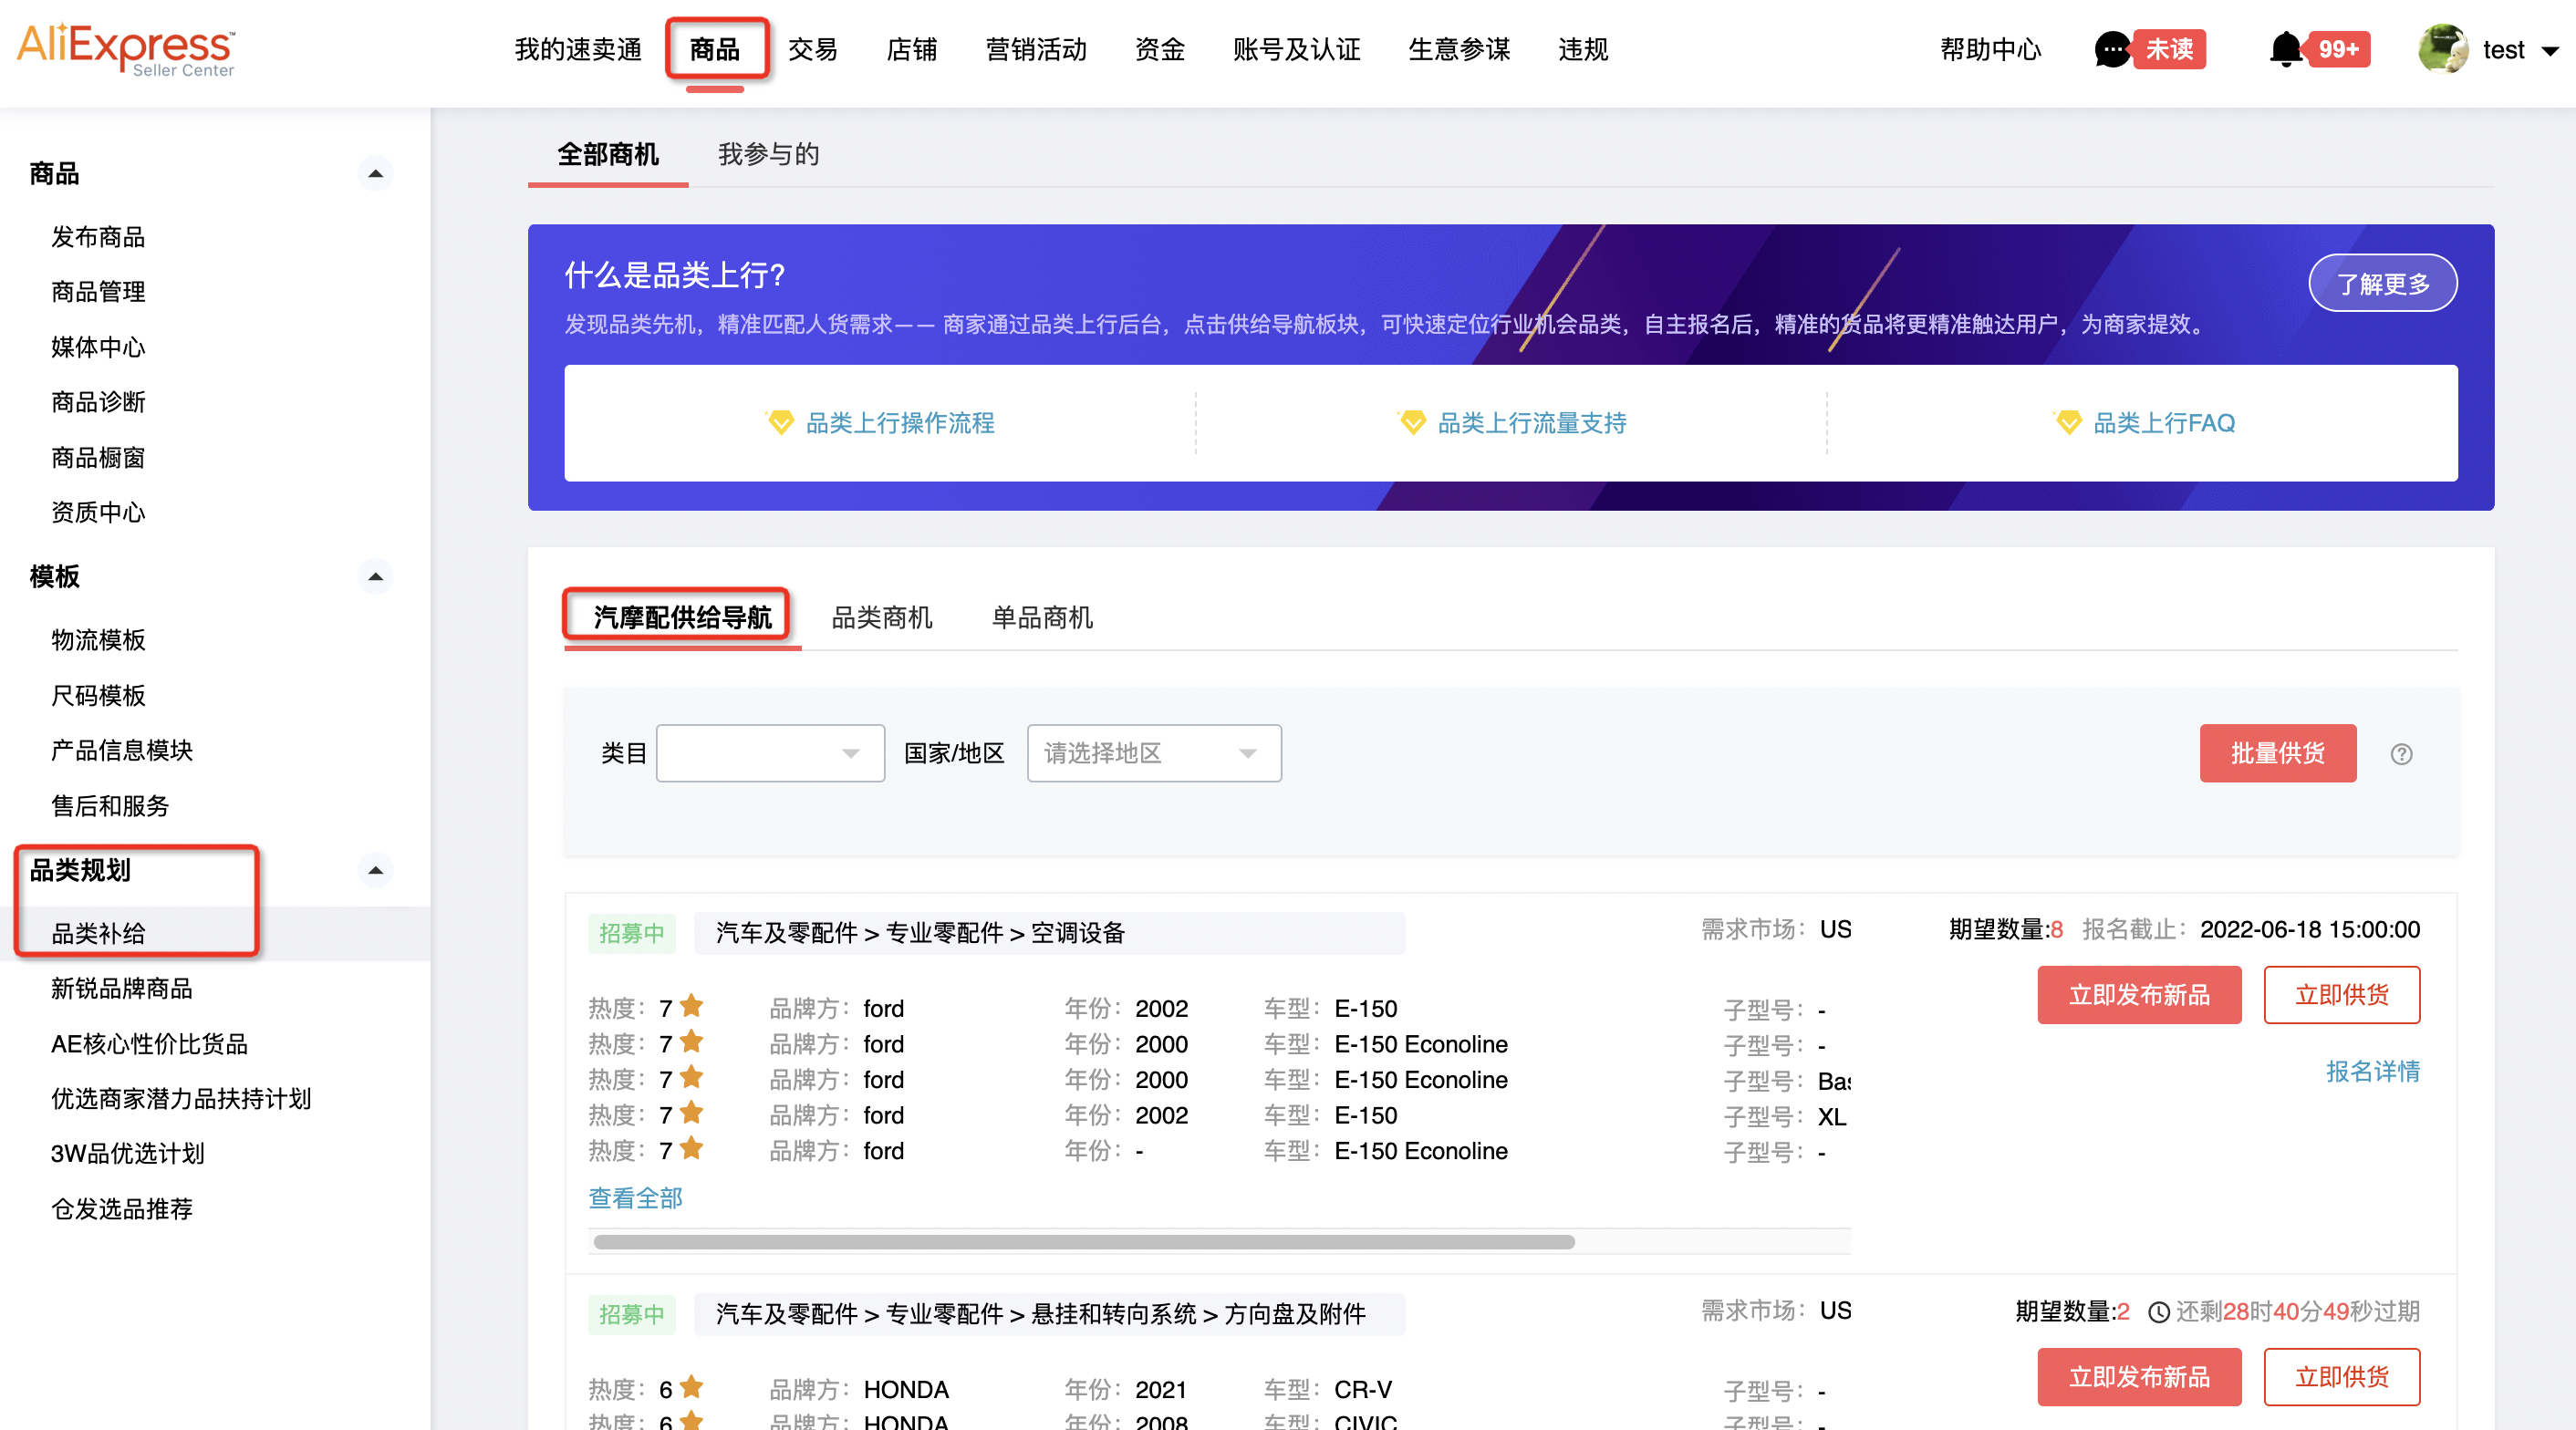Open 售后和服务 in sidebar

point(110,806)
